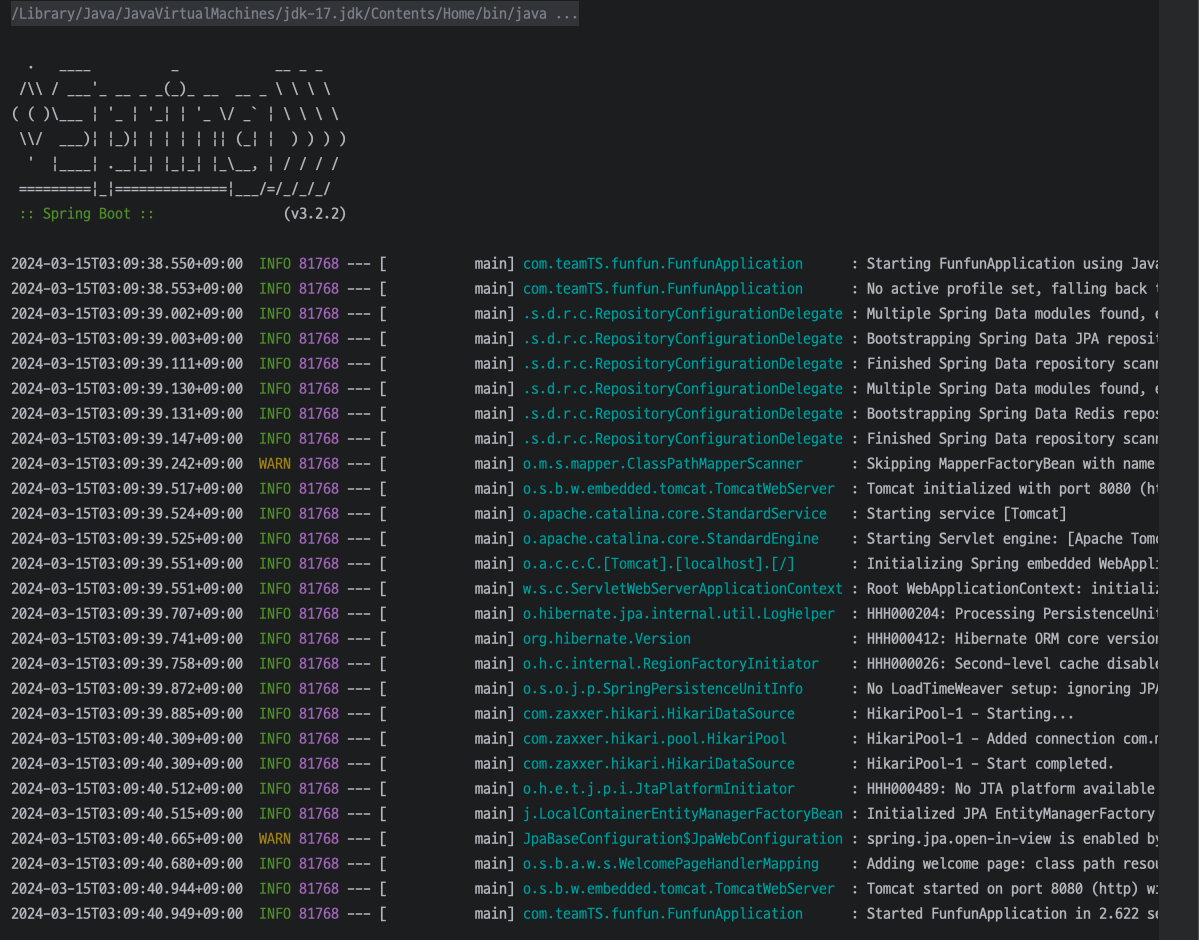Click timestamp ending 39.002+09:00
Viewport: 1199px width, 940px height.
[x=127, y=314]
